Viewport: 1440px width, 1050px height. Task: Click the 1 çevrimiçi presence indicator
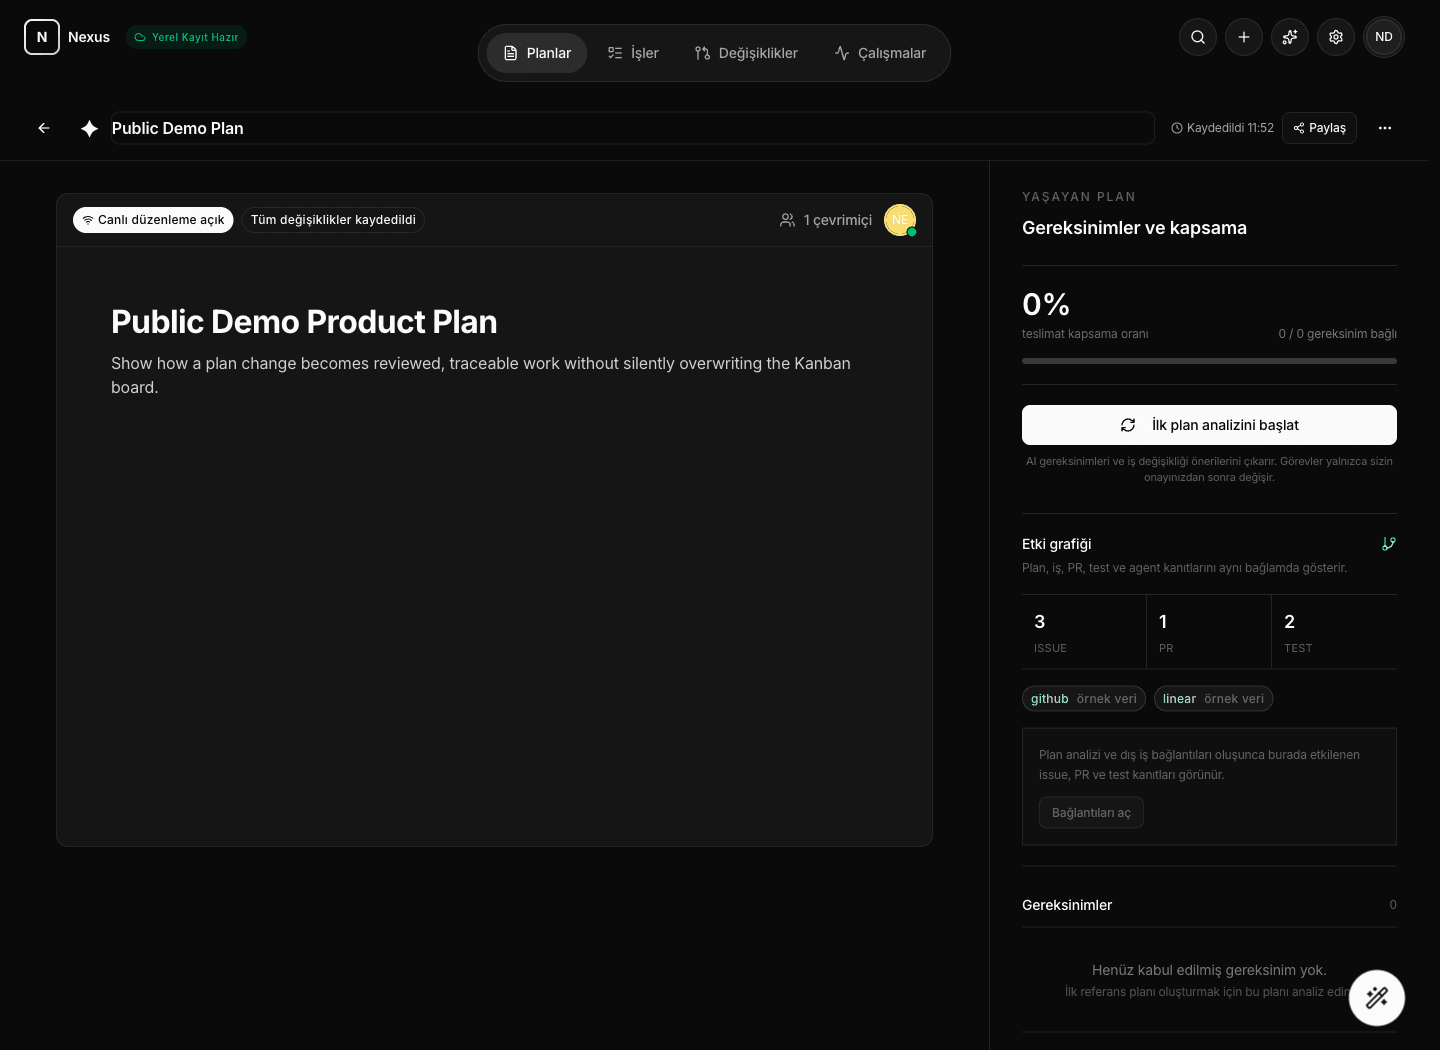point(826,220)
